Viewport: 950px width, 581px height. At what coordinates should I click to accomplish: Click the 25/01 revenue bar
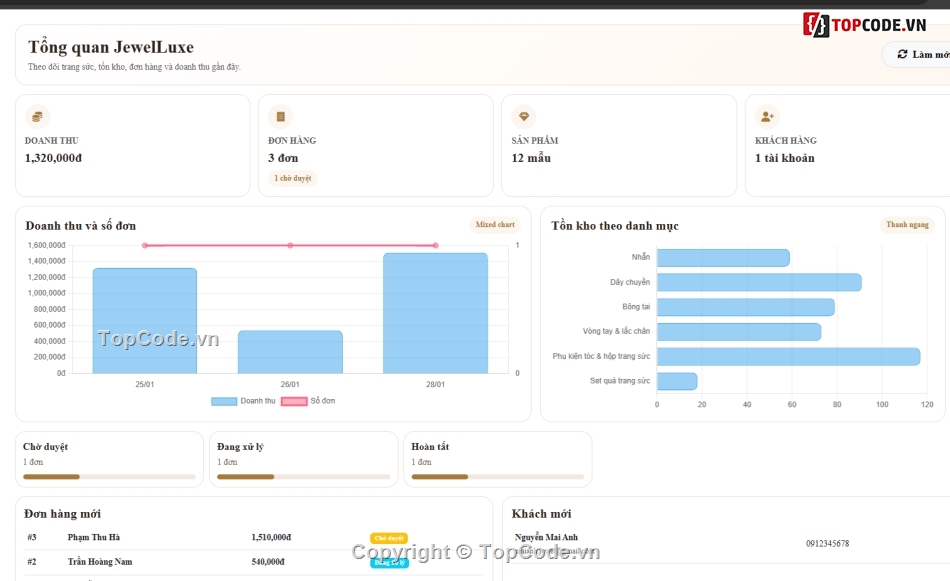pyautogui.click(x=145, y=320)
